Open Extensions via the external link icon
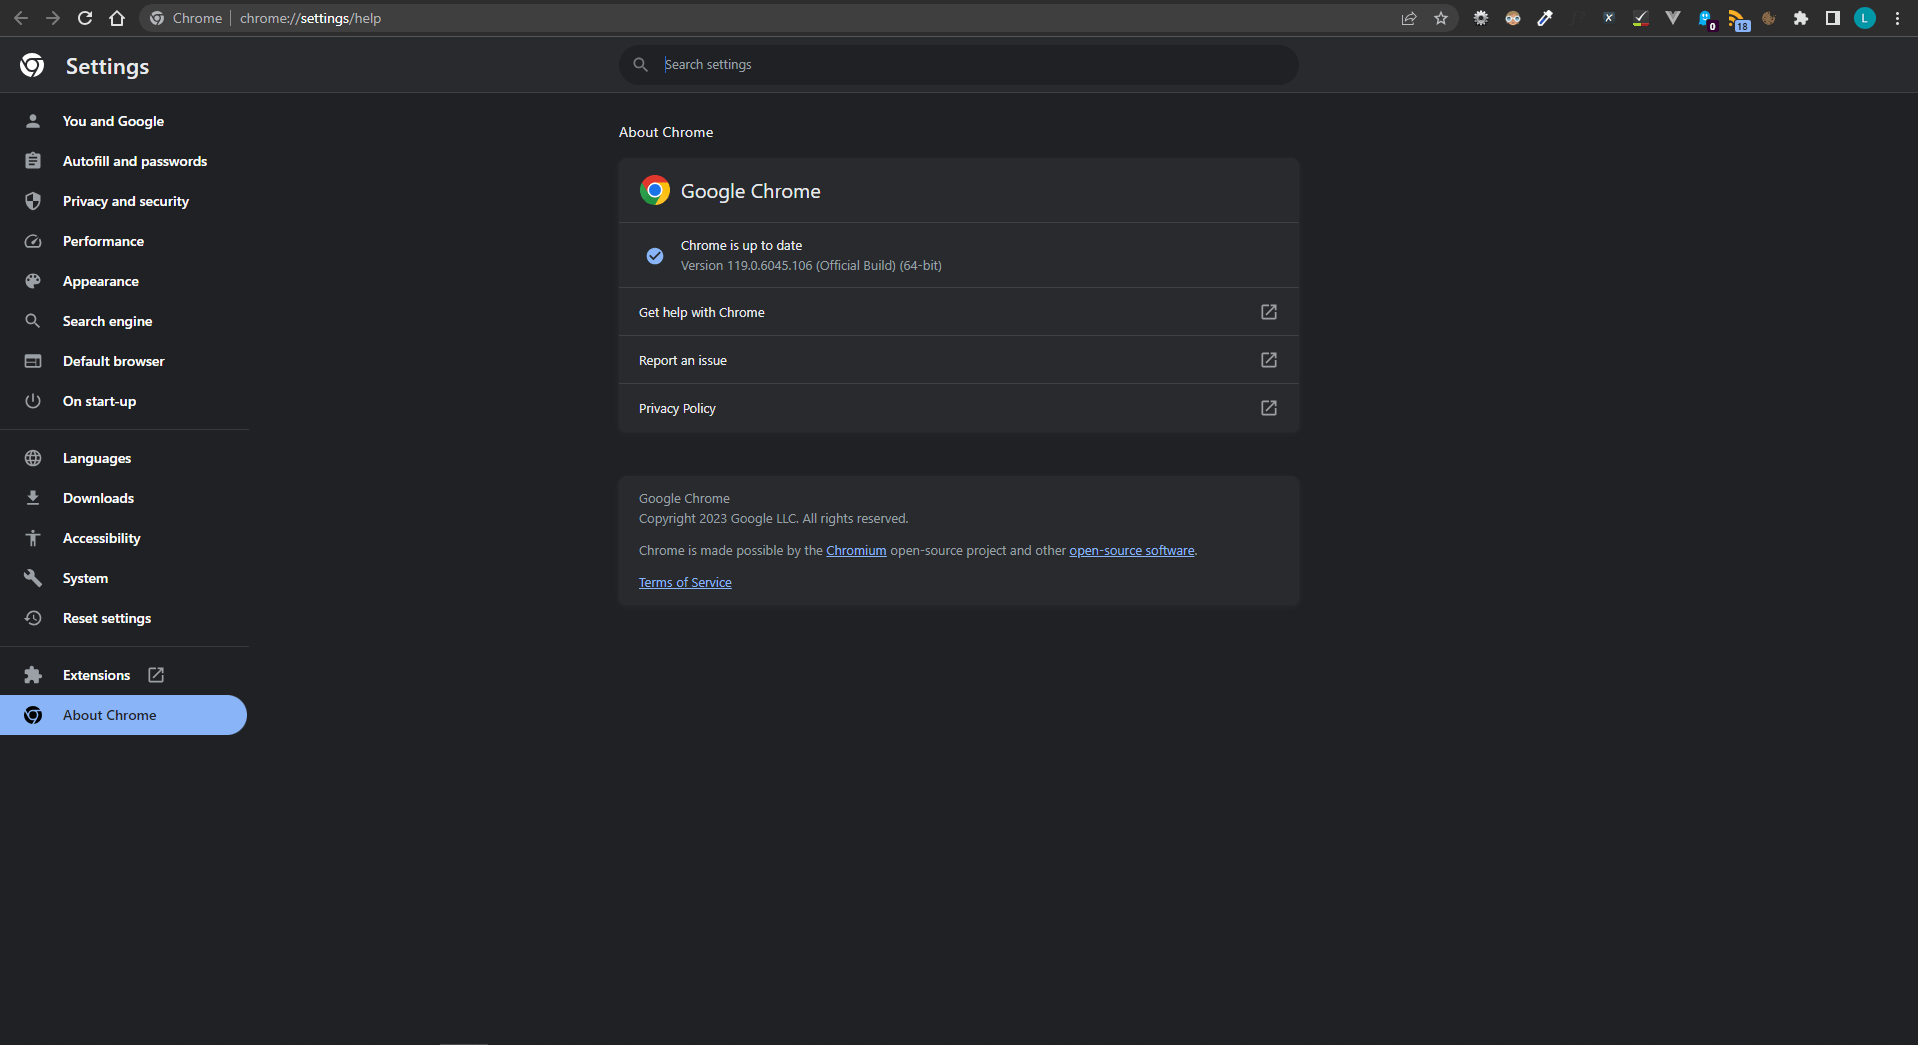Image resolution: width=1918 pixels, height=1045 pixels. point(156,675)
